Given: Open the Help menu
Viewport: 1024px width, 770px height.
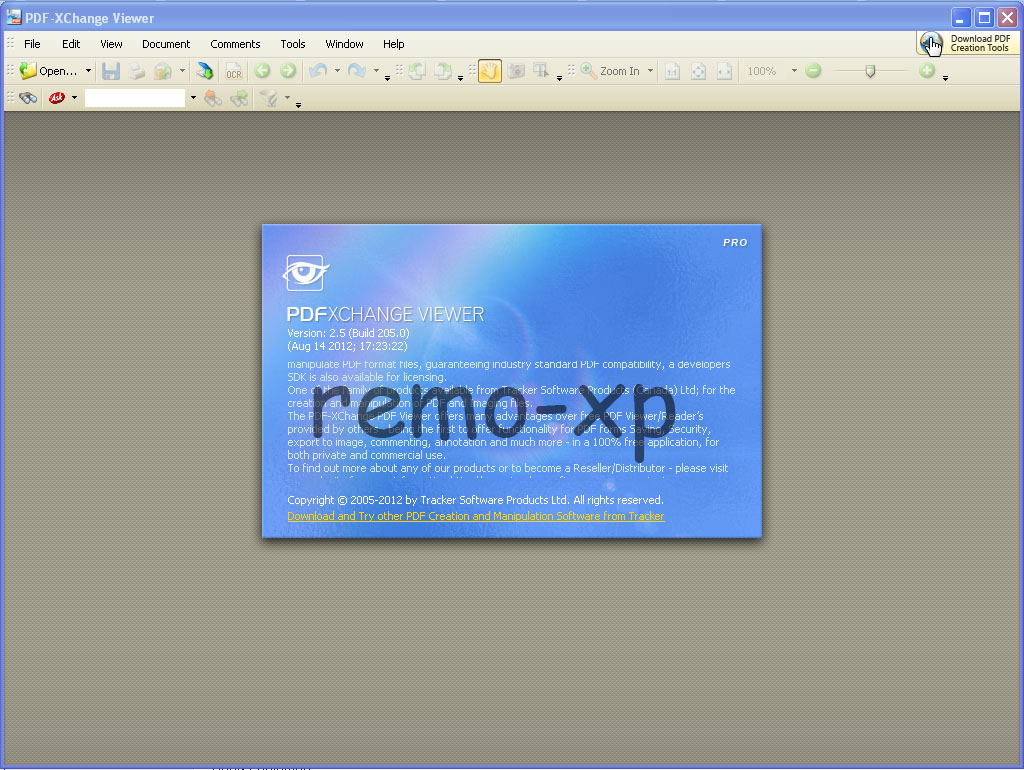Looking at the screenshot, I should click(393, 44).
